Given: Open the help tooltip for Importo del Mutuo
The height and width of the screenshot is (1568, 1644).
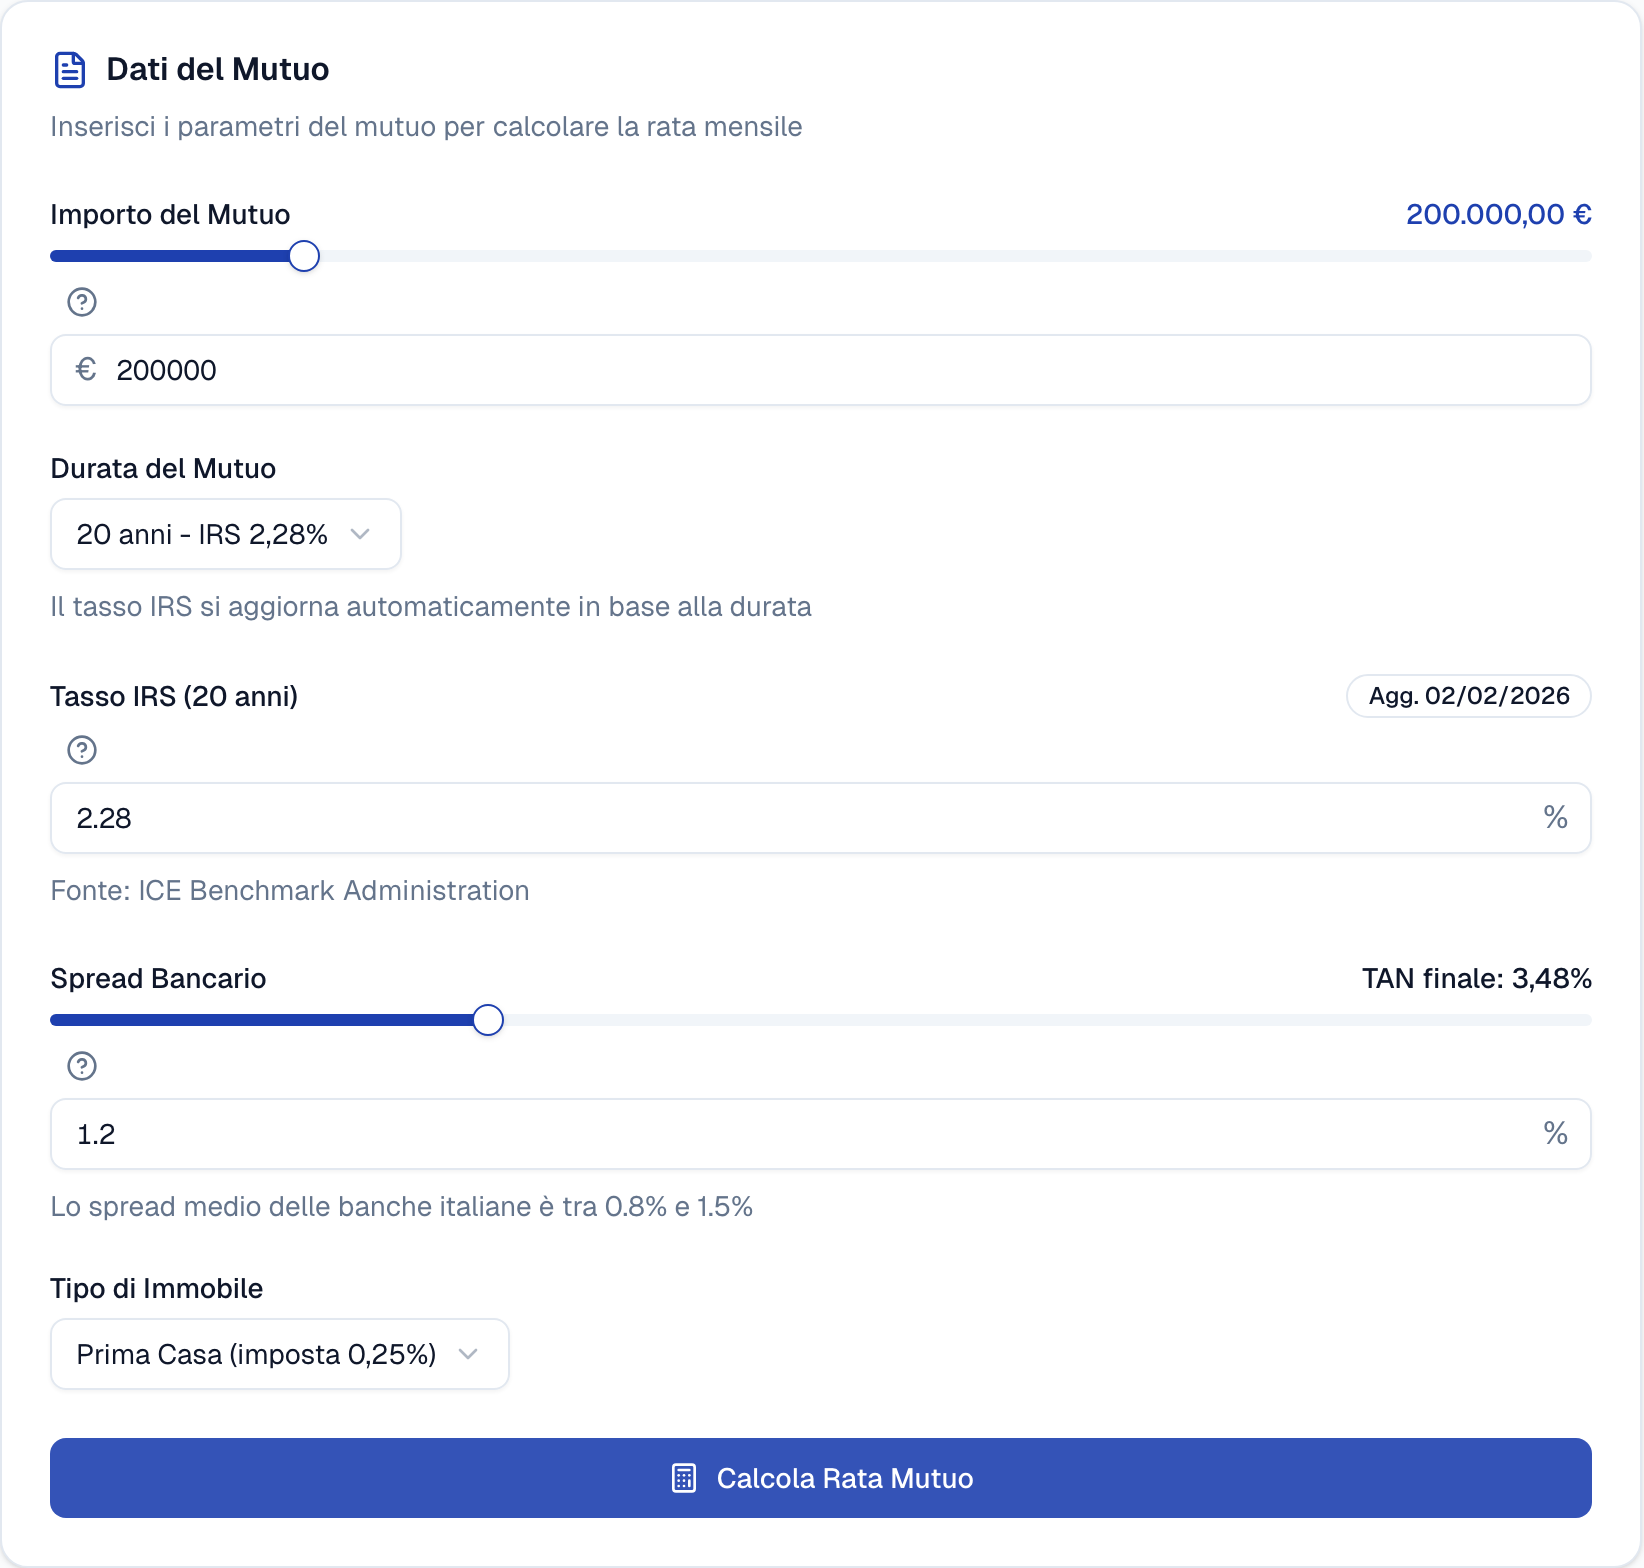Looking at the screenshot, I should [81, 302].
